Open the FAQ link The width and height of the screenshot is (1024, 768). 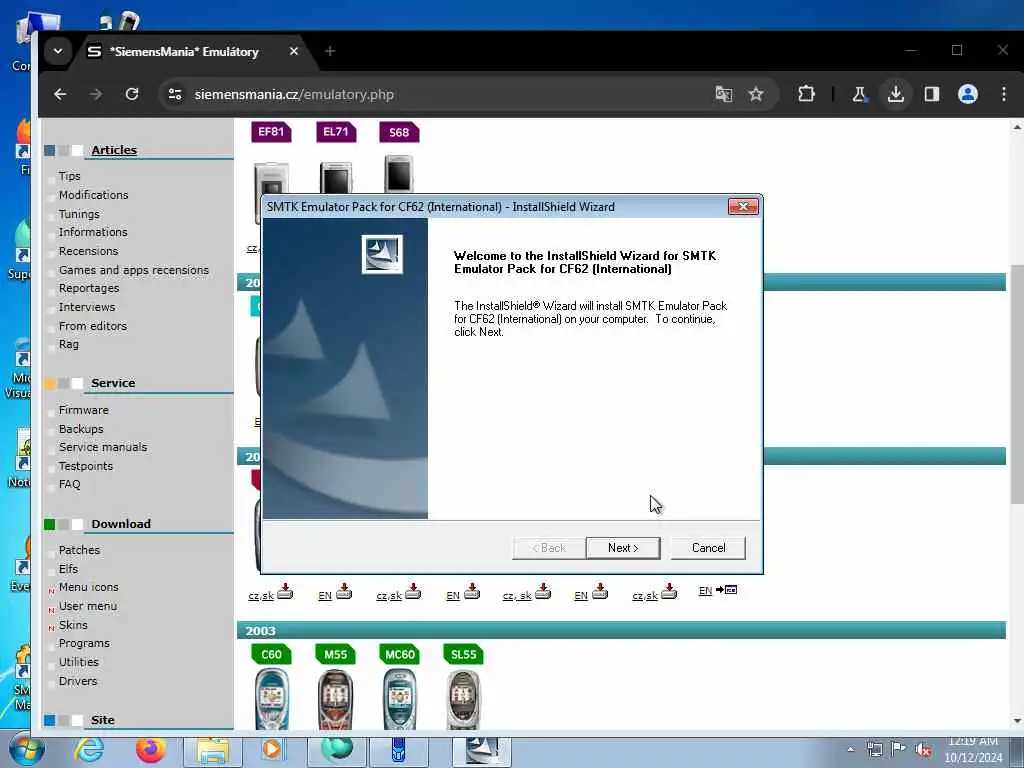point(69,485)
